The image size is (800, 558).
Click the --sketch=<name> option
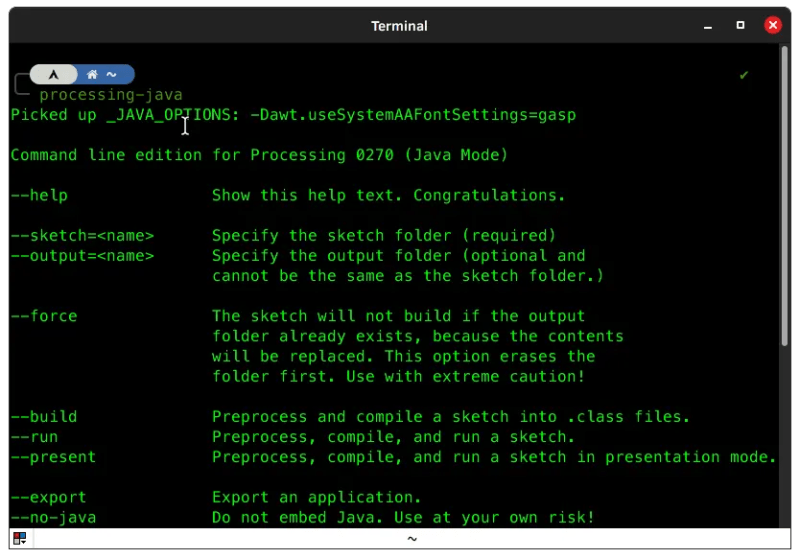[82, 236]
